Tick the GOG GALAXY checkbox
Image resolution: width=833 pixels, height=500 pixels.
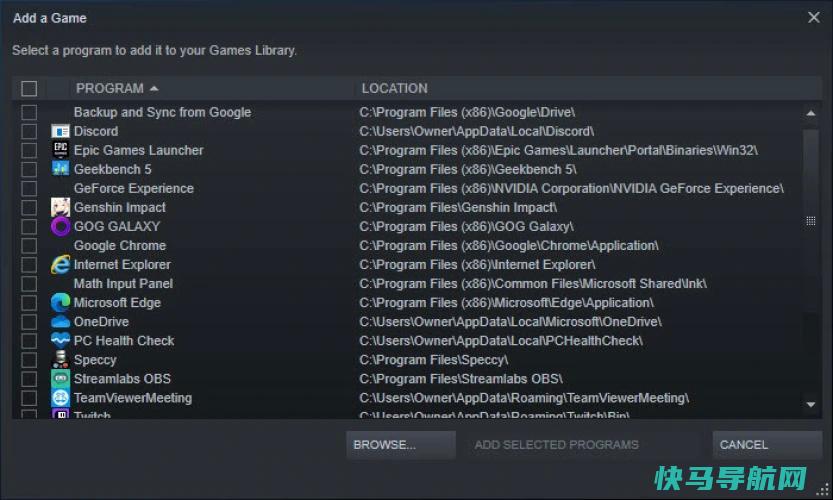29,227
